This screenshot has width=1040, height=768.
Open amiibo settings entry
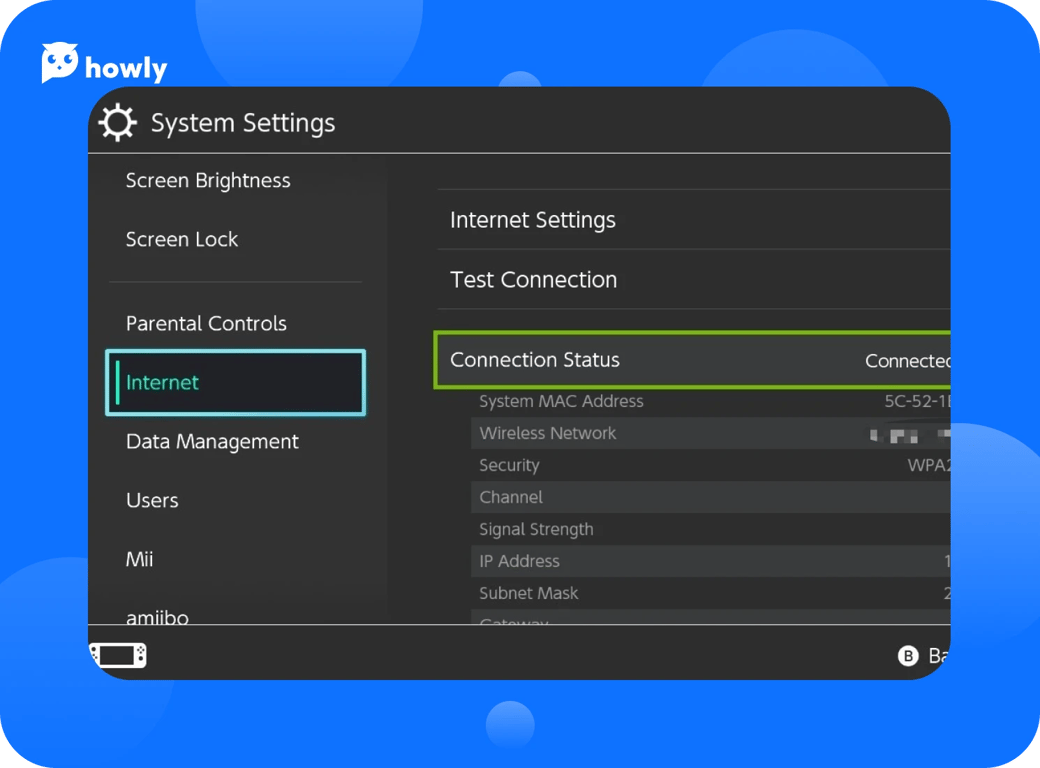click(x=157, y=615)
